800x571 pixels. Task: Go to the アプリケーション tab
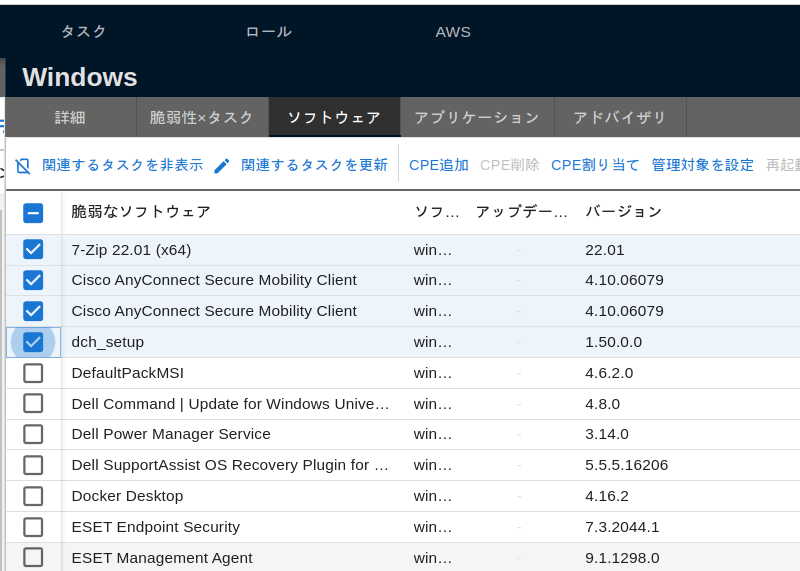tap(477, 118)
